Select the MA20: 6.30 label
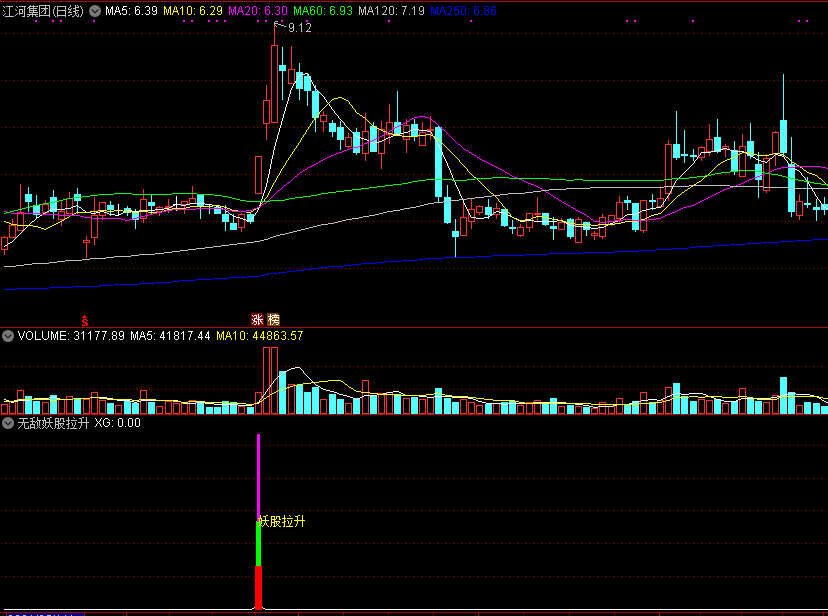Viewport: 828px width, 616px height. click(x=258, y=11)
